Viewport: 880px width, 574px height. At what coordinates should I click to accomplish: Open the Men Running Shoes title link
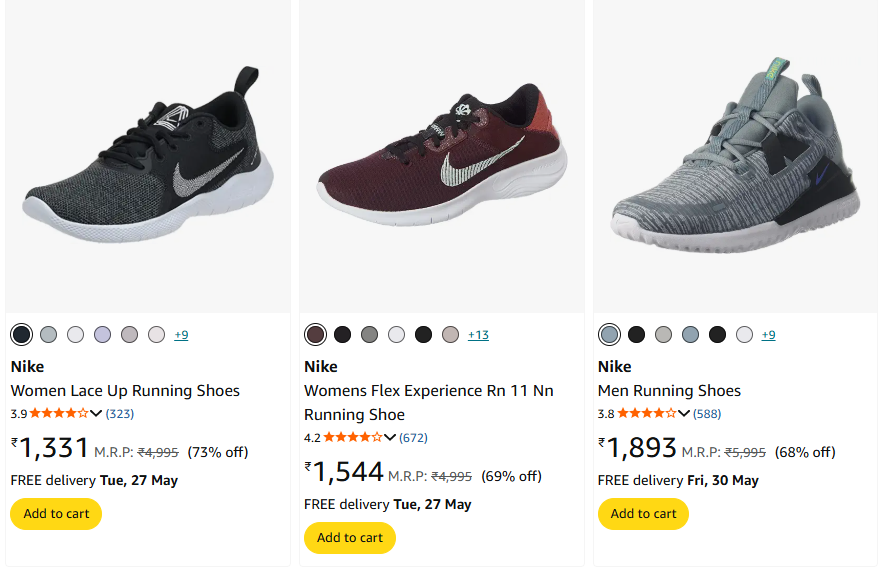tap(669, 391)
